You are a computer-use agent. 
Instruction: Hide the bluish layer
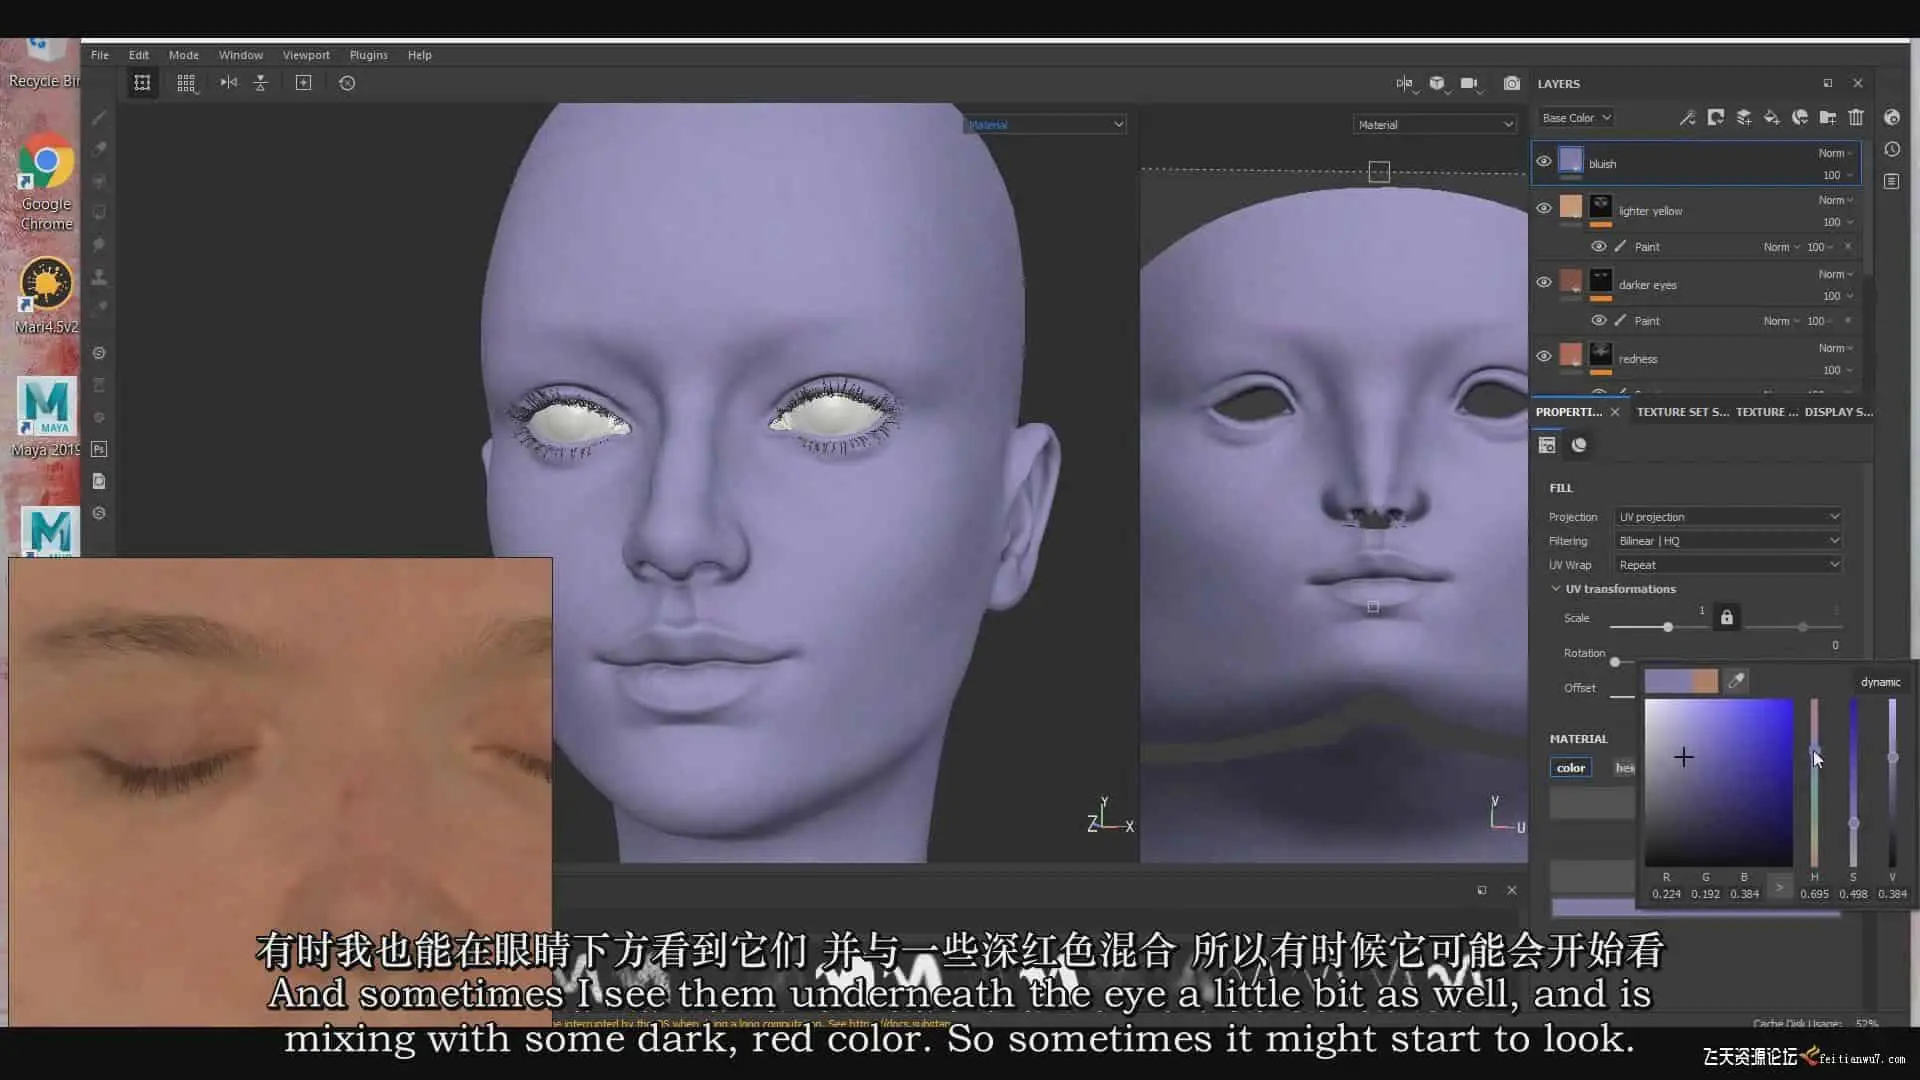(1544, 162)
